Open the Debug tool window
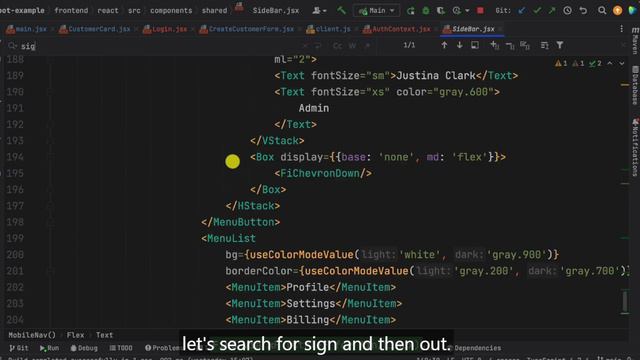The width and height of the screenshot is (640, 360). point(84,348)
